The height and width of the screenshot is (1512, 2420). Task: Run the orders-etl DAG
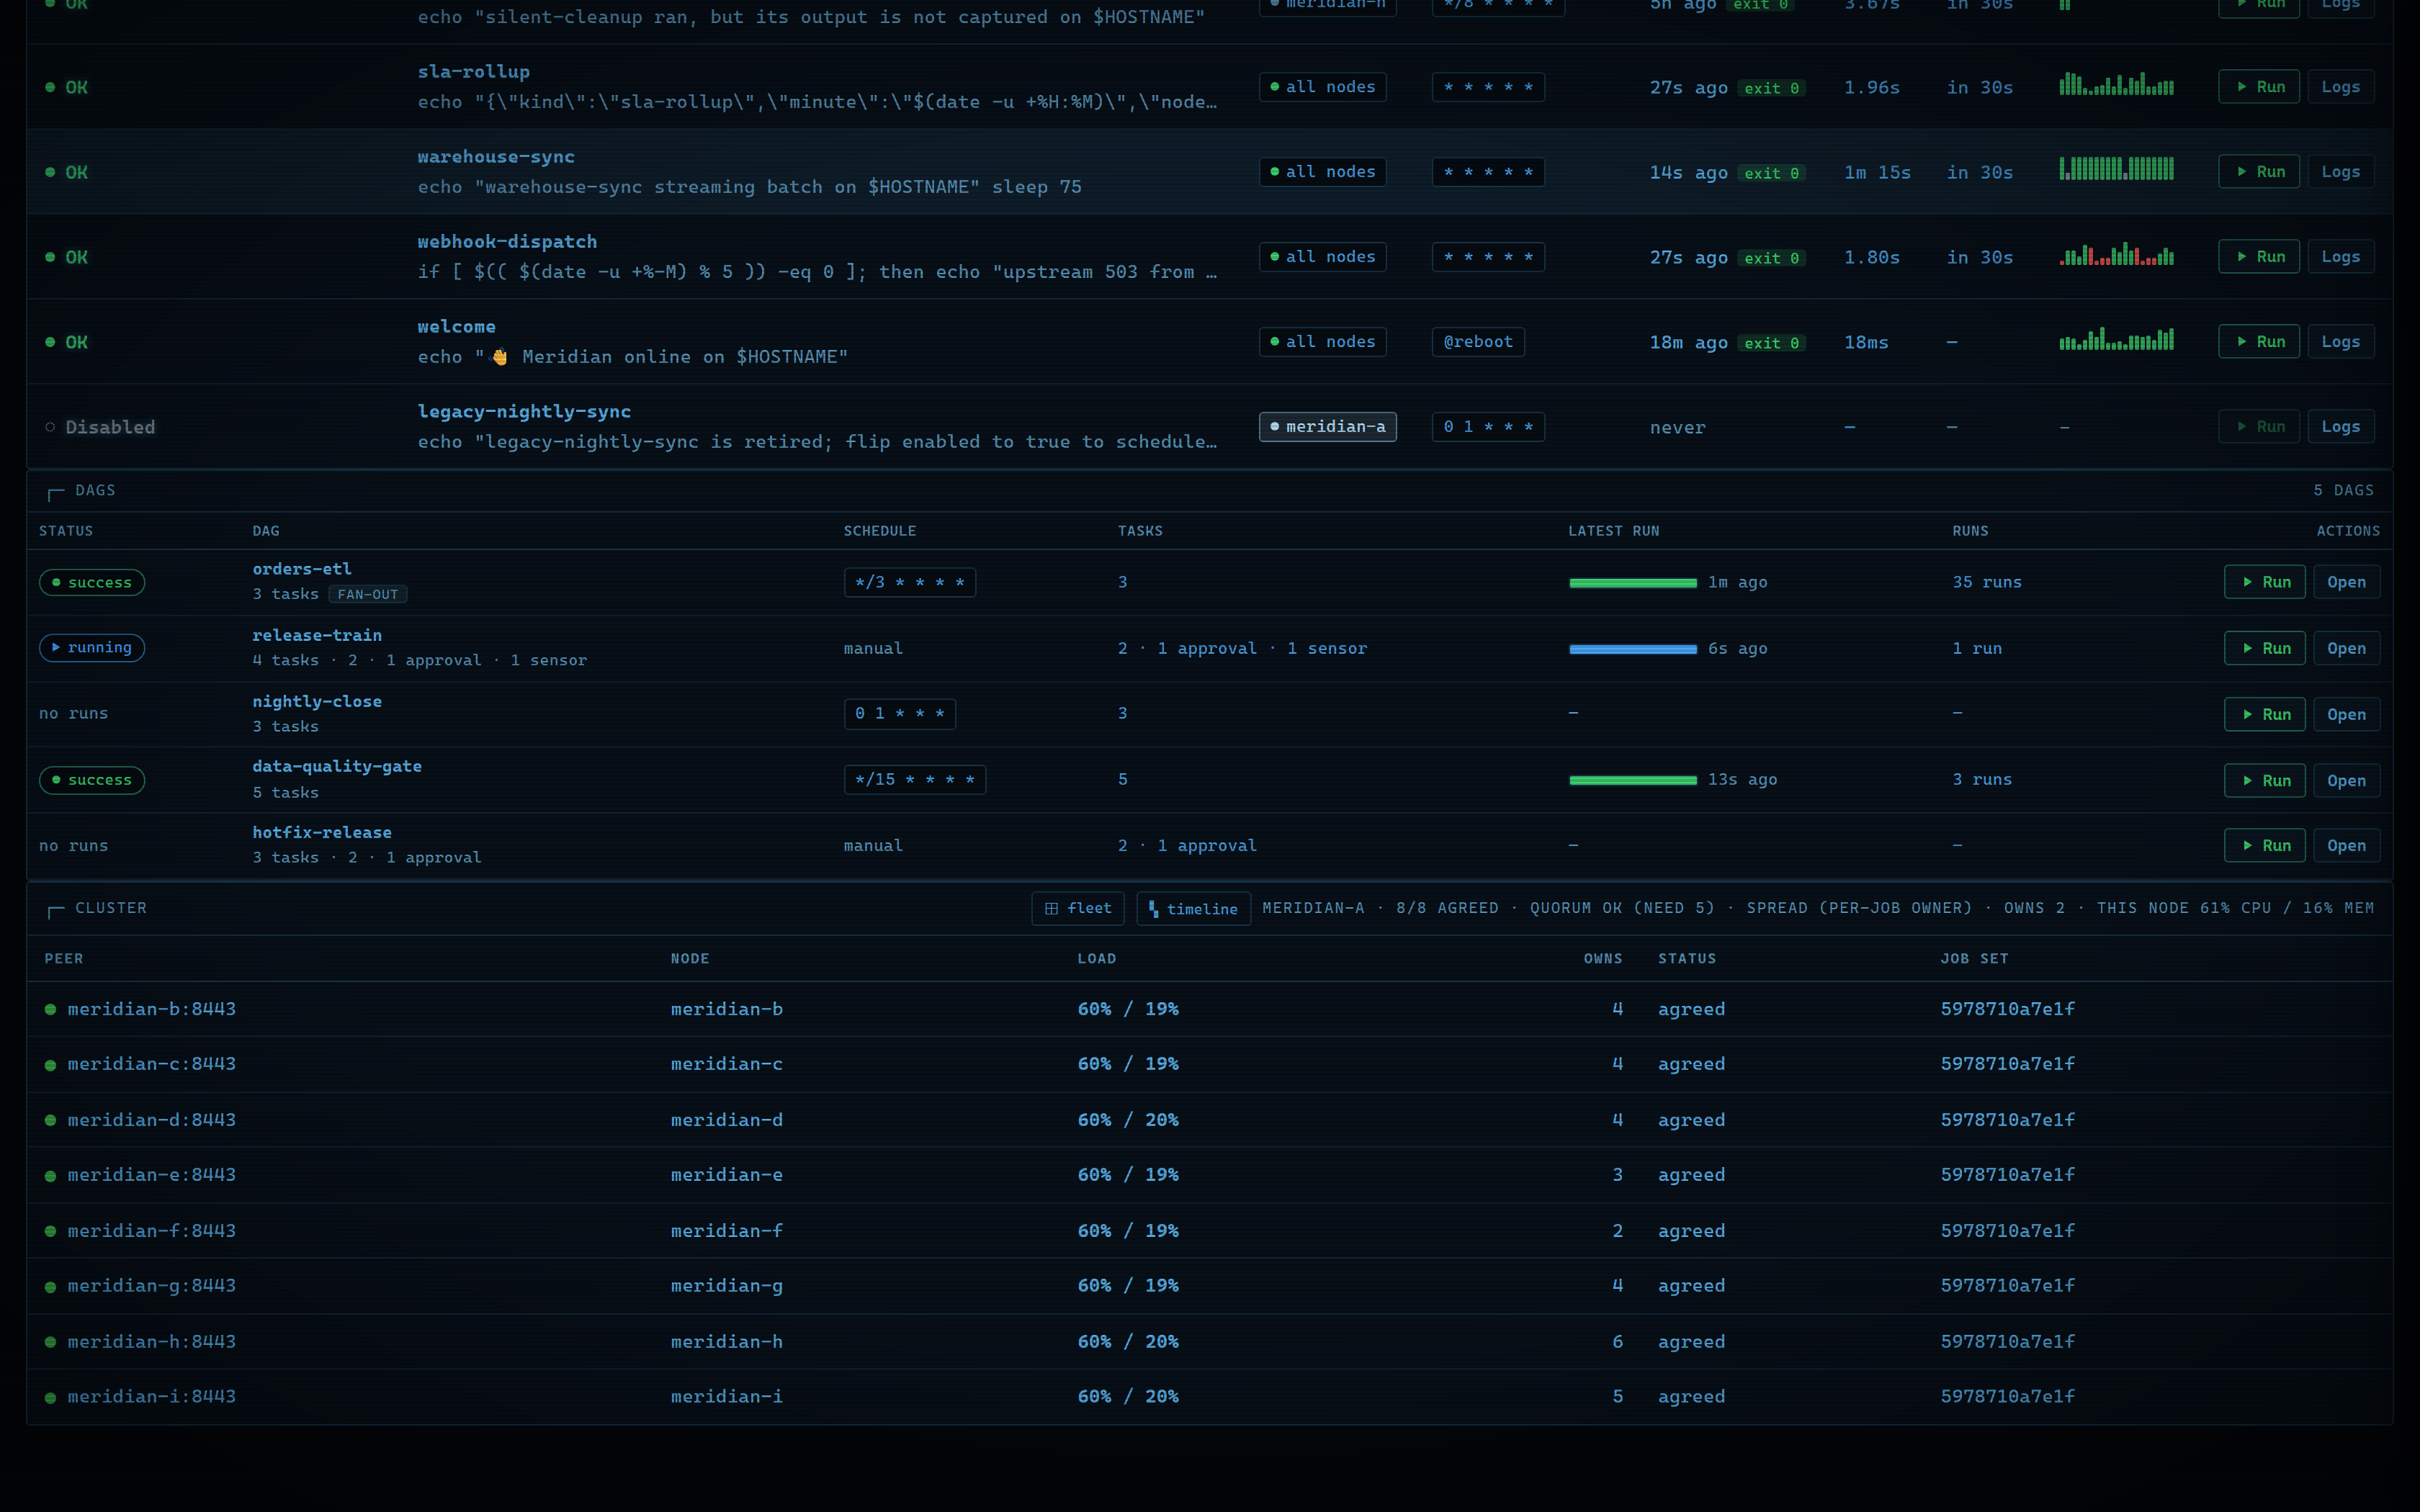tap(2264, 582)
